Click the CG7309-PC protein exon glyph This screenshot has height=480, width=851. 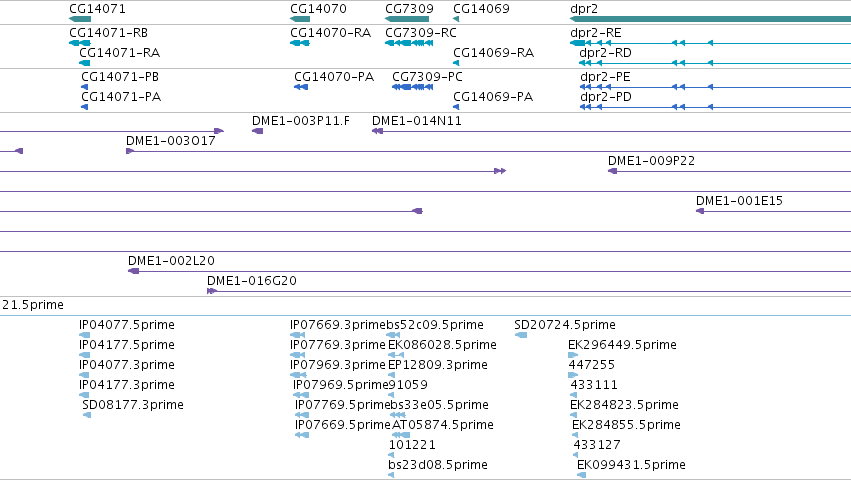point(412,87)
